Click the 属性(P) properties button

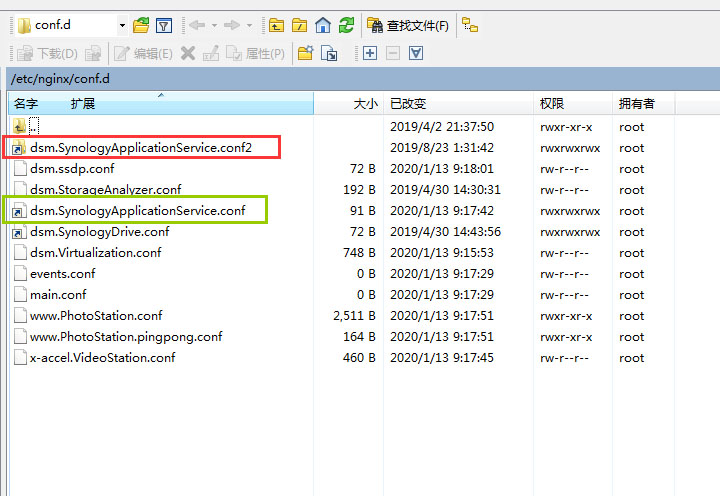click(255, 54)
